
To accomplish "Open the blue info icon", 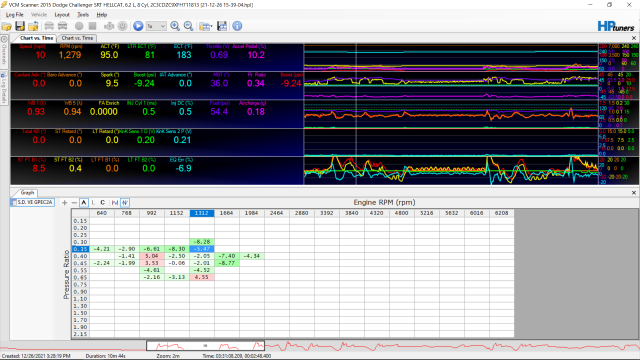I will [237, 26].
